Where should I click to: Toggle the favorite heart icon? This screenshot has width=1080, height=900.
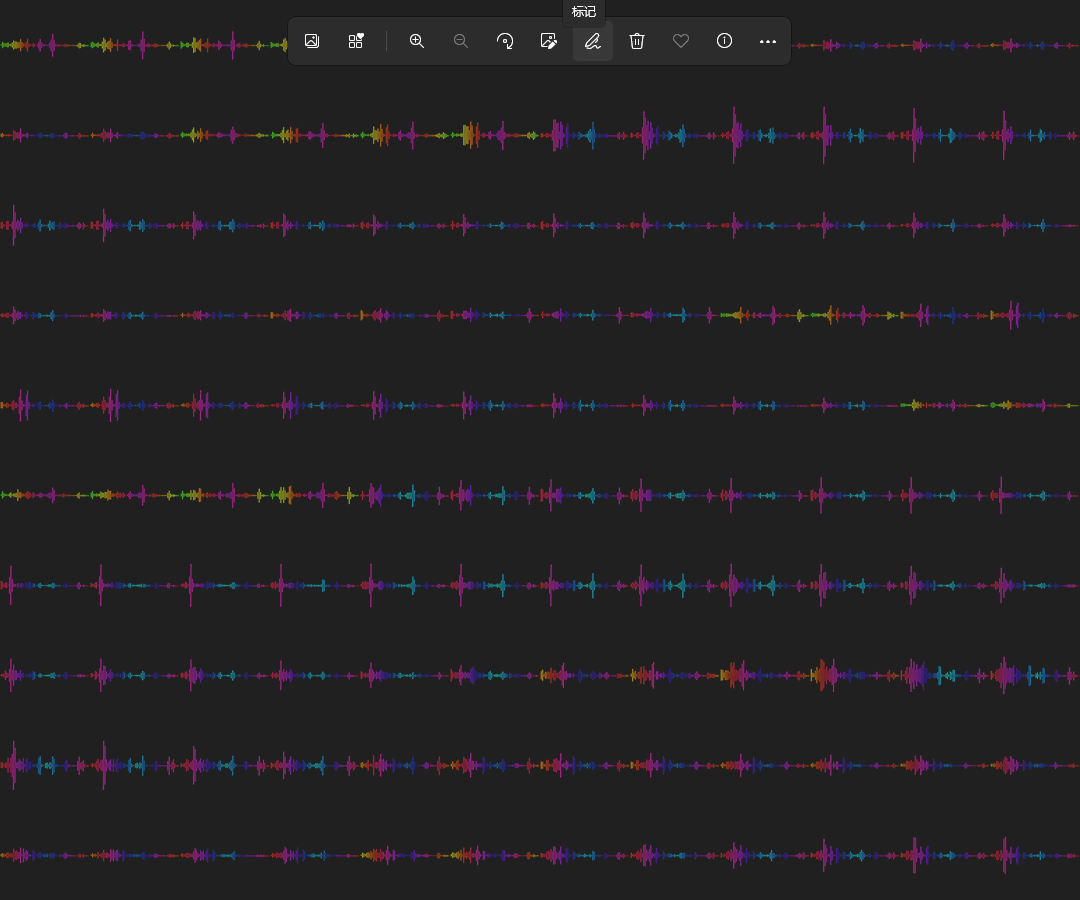(x=681, y=41)
